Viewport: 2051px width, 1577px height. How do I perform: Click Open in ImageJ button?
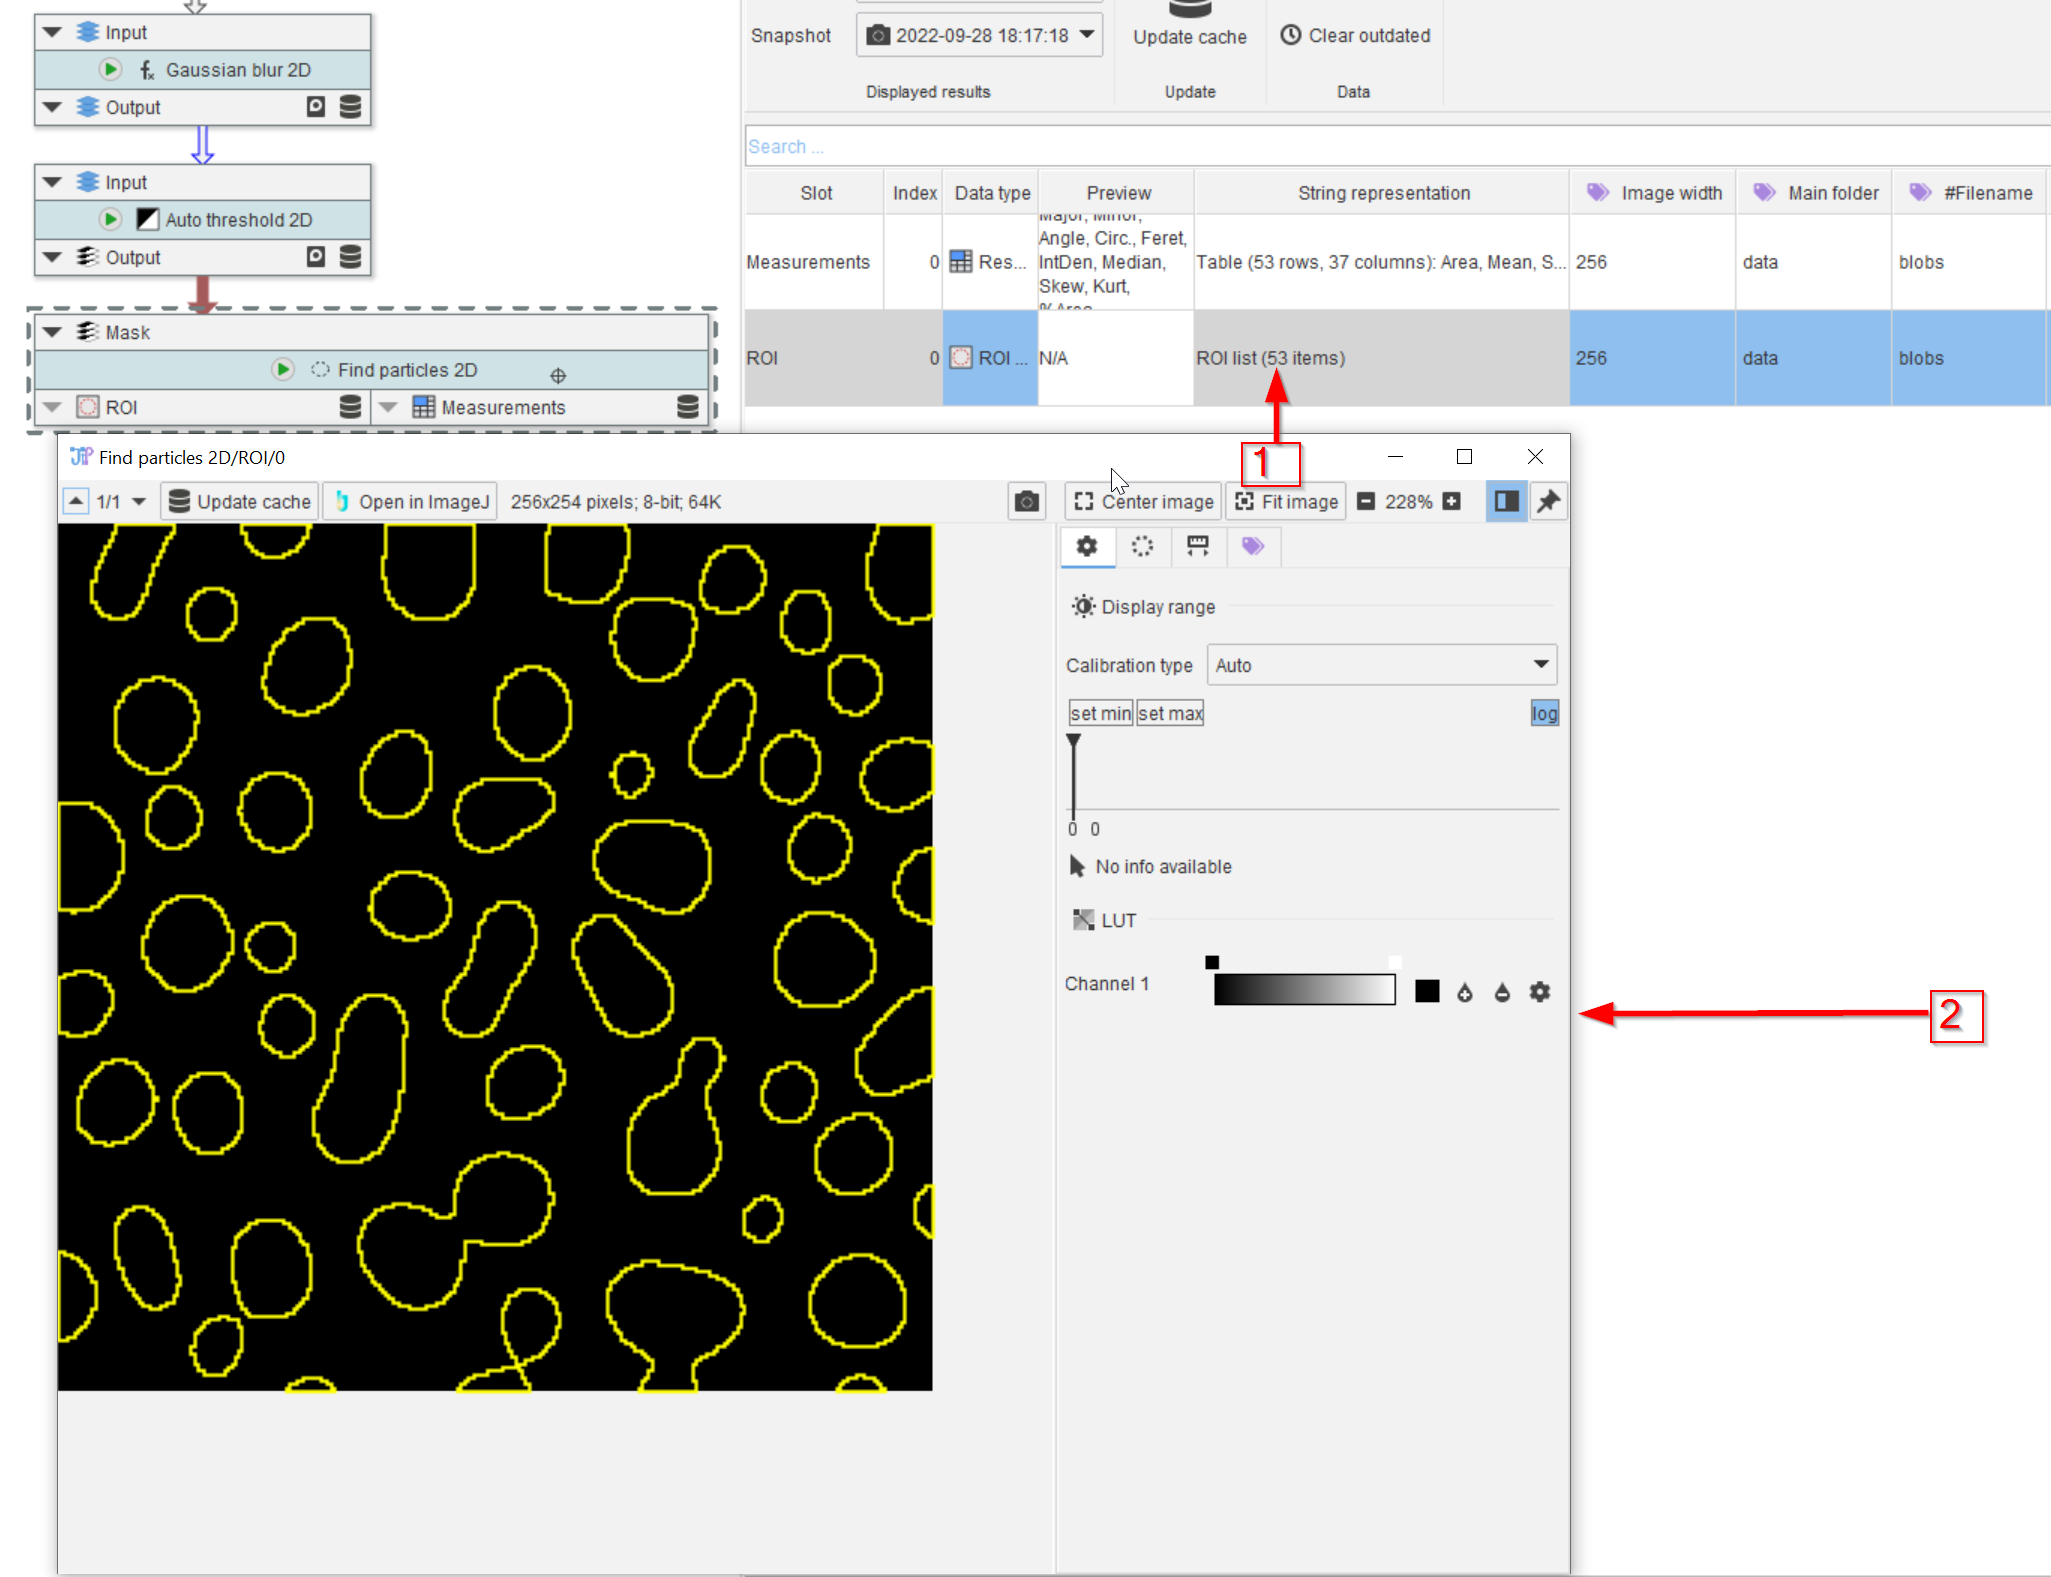(412, 502)
